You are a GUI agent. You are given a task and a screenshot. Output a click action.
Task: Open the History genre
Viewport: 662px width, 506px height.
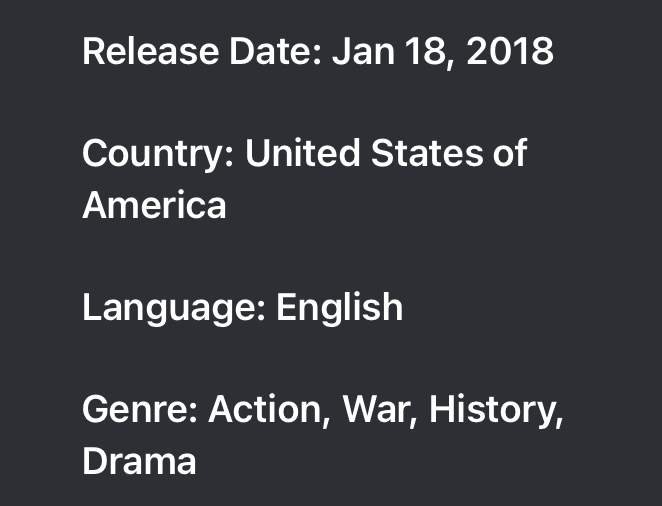click(496, 411)
